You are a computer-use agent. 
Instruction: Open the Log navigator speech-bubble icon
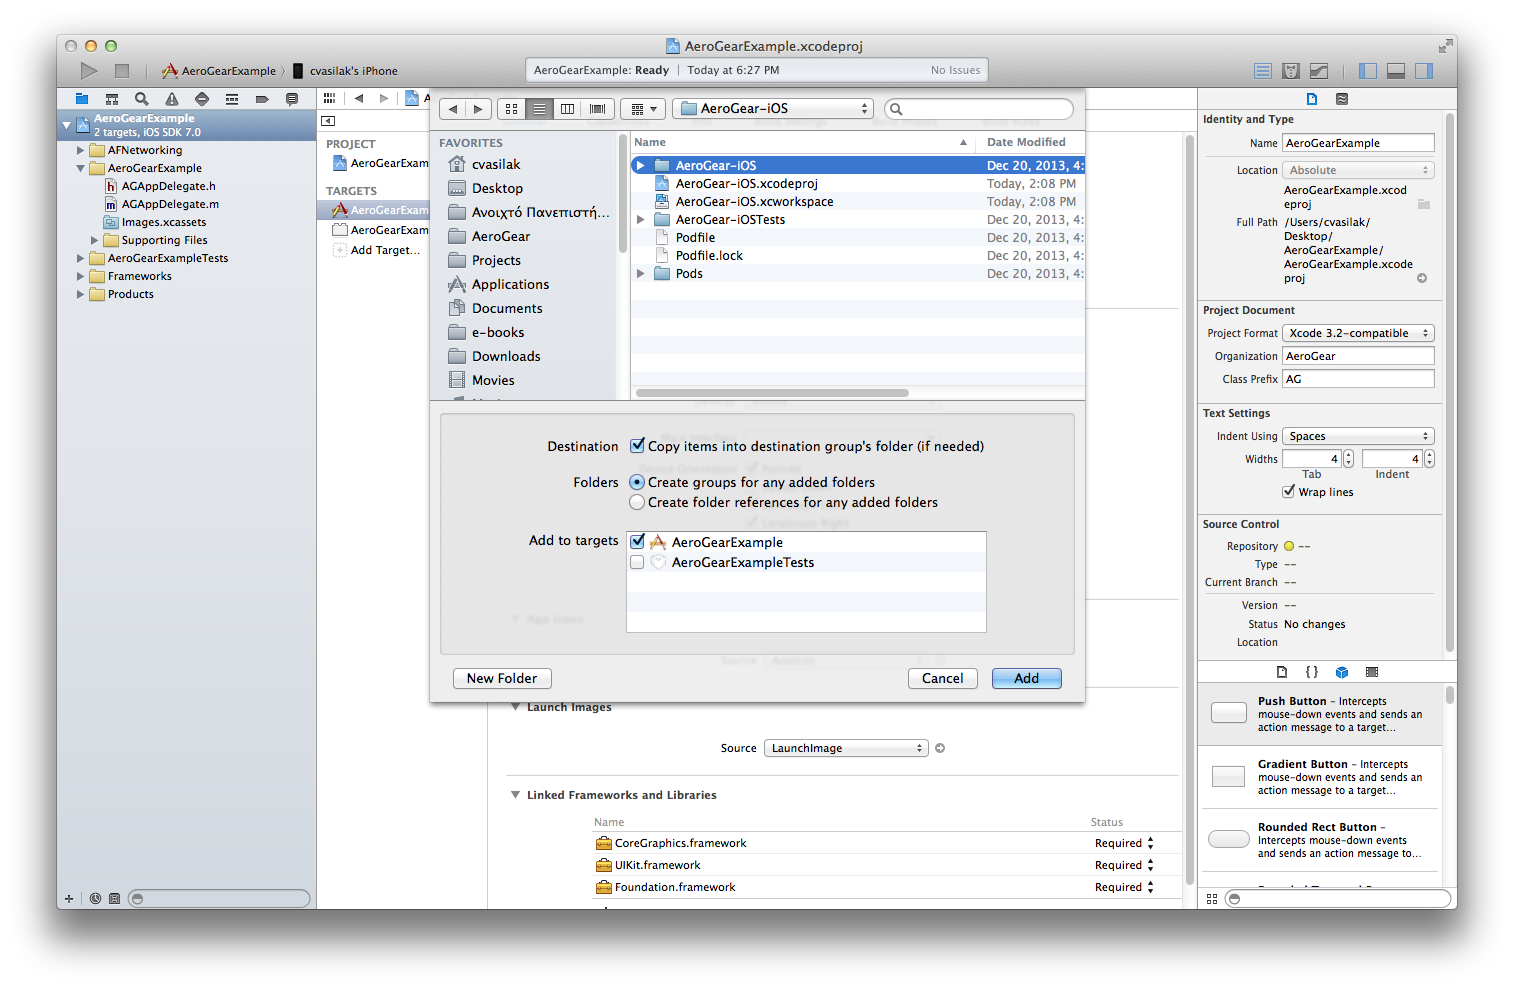[x=292, y=99]
